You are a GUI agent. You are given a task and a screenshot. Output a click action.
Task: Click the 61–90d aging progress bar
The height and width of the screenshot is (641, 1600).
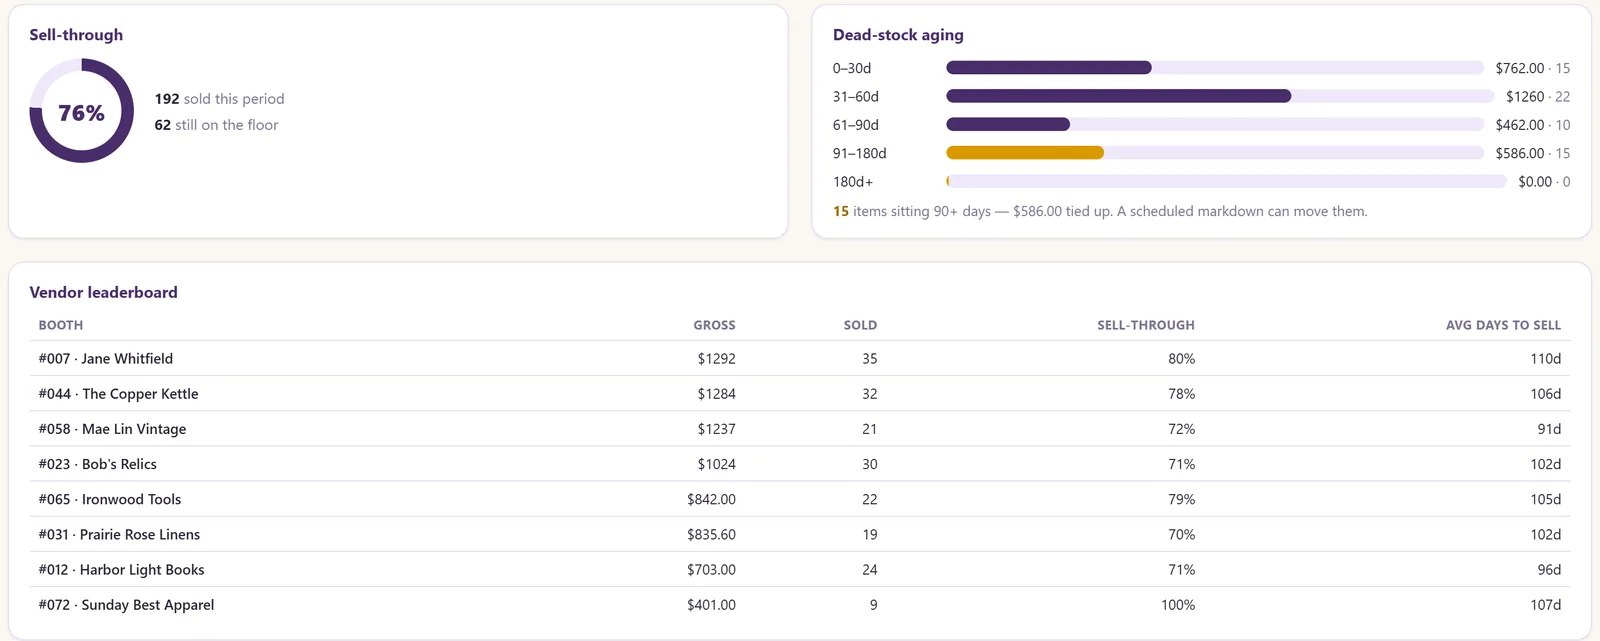[x=1215, y=125]
